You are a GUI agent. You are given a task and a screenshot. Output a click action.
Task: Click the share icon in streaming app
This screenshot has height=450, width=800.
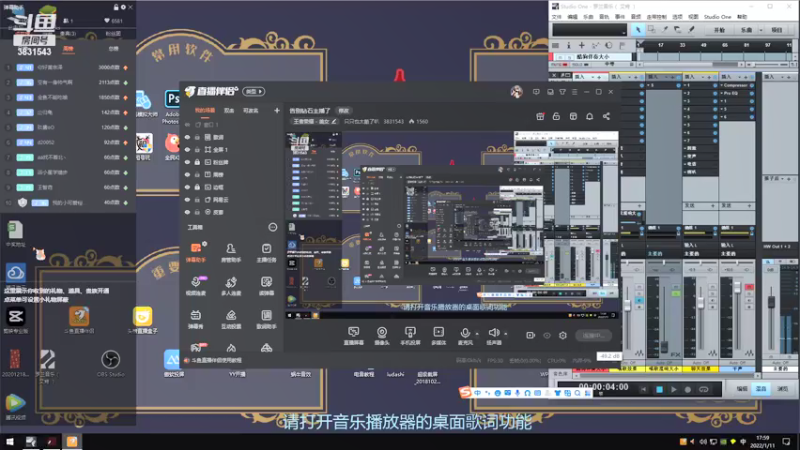click(x=606, y=116)
